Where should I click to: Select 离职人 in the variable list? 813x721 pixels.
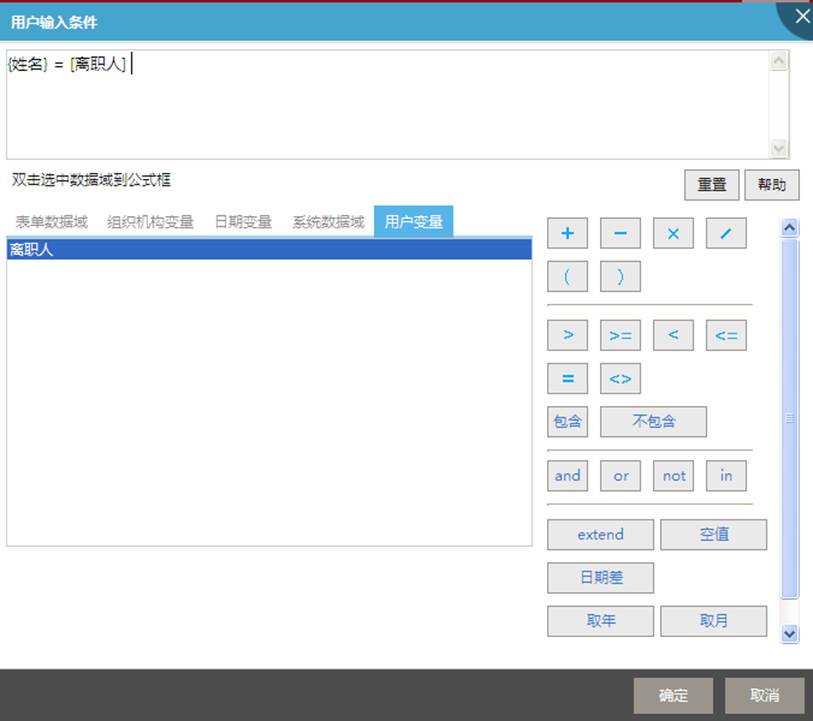pos(268,250)
